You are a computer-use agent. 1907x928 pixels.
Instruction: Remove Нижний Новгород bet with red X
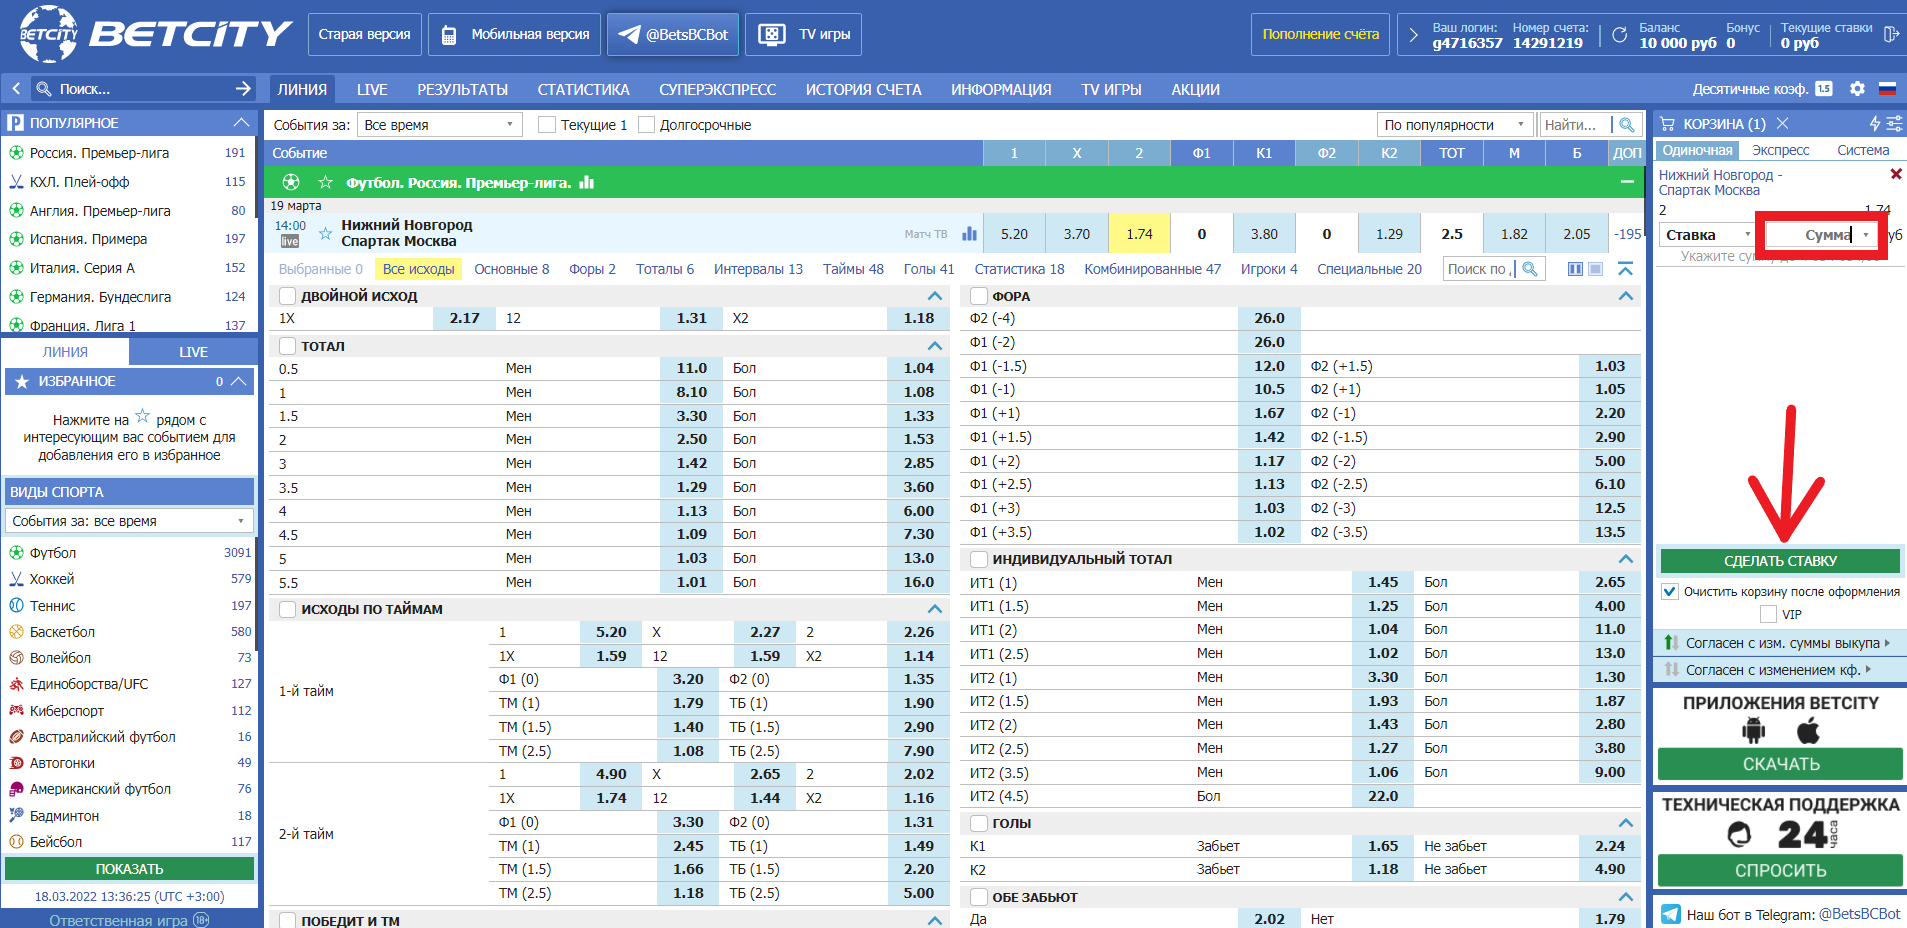[x=1896, y=174]
